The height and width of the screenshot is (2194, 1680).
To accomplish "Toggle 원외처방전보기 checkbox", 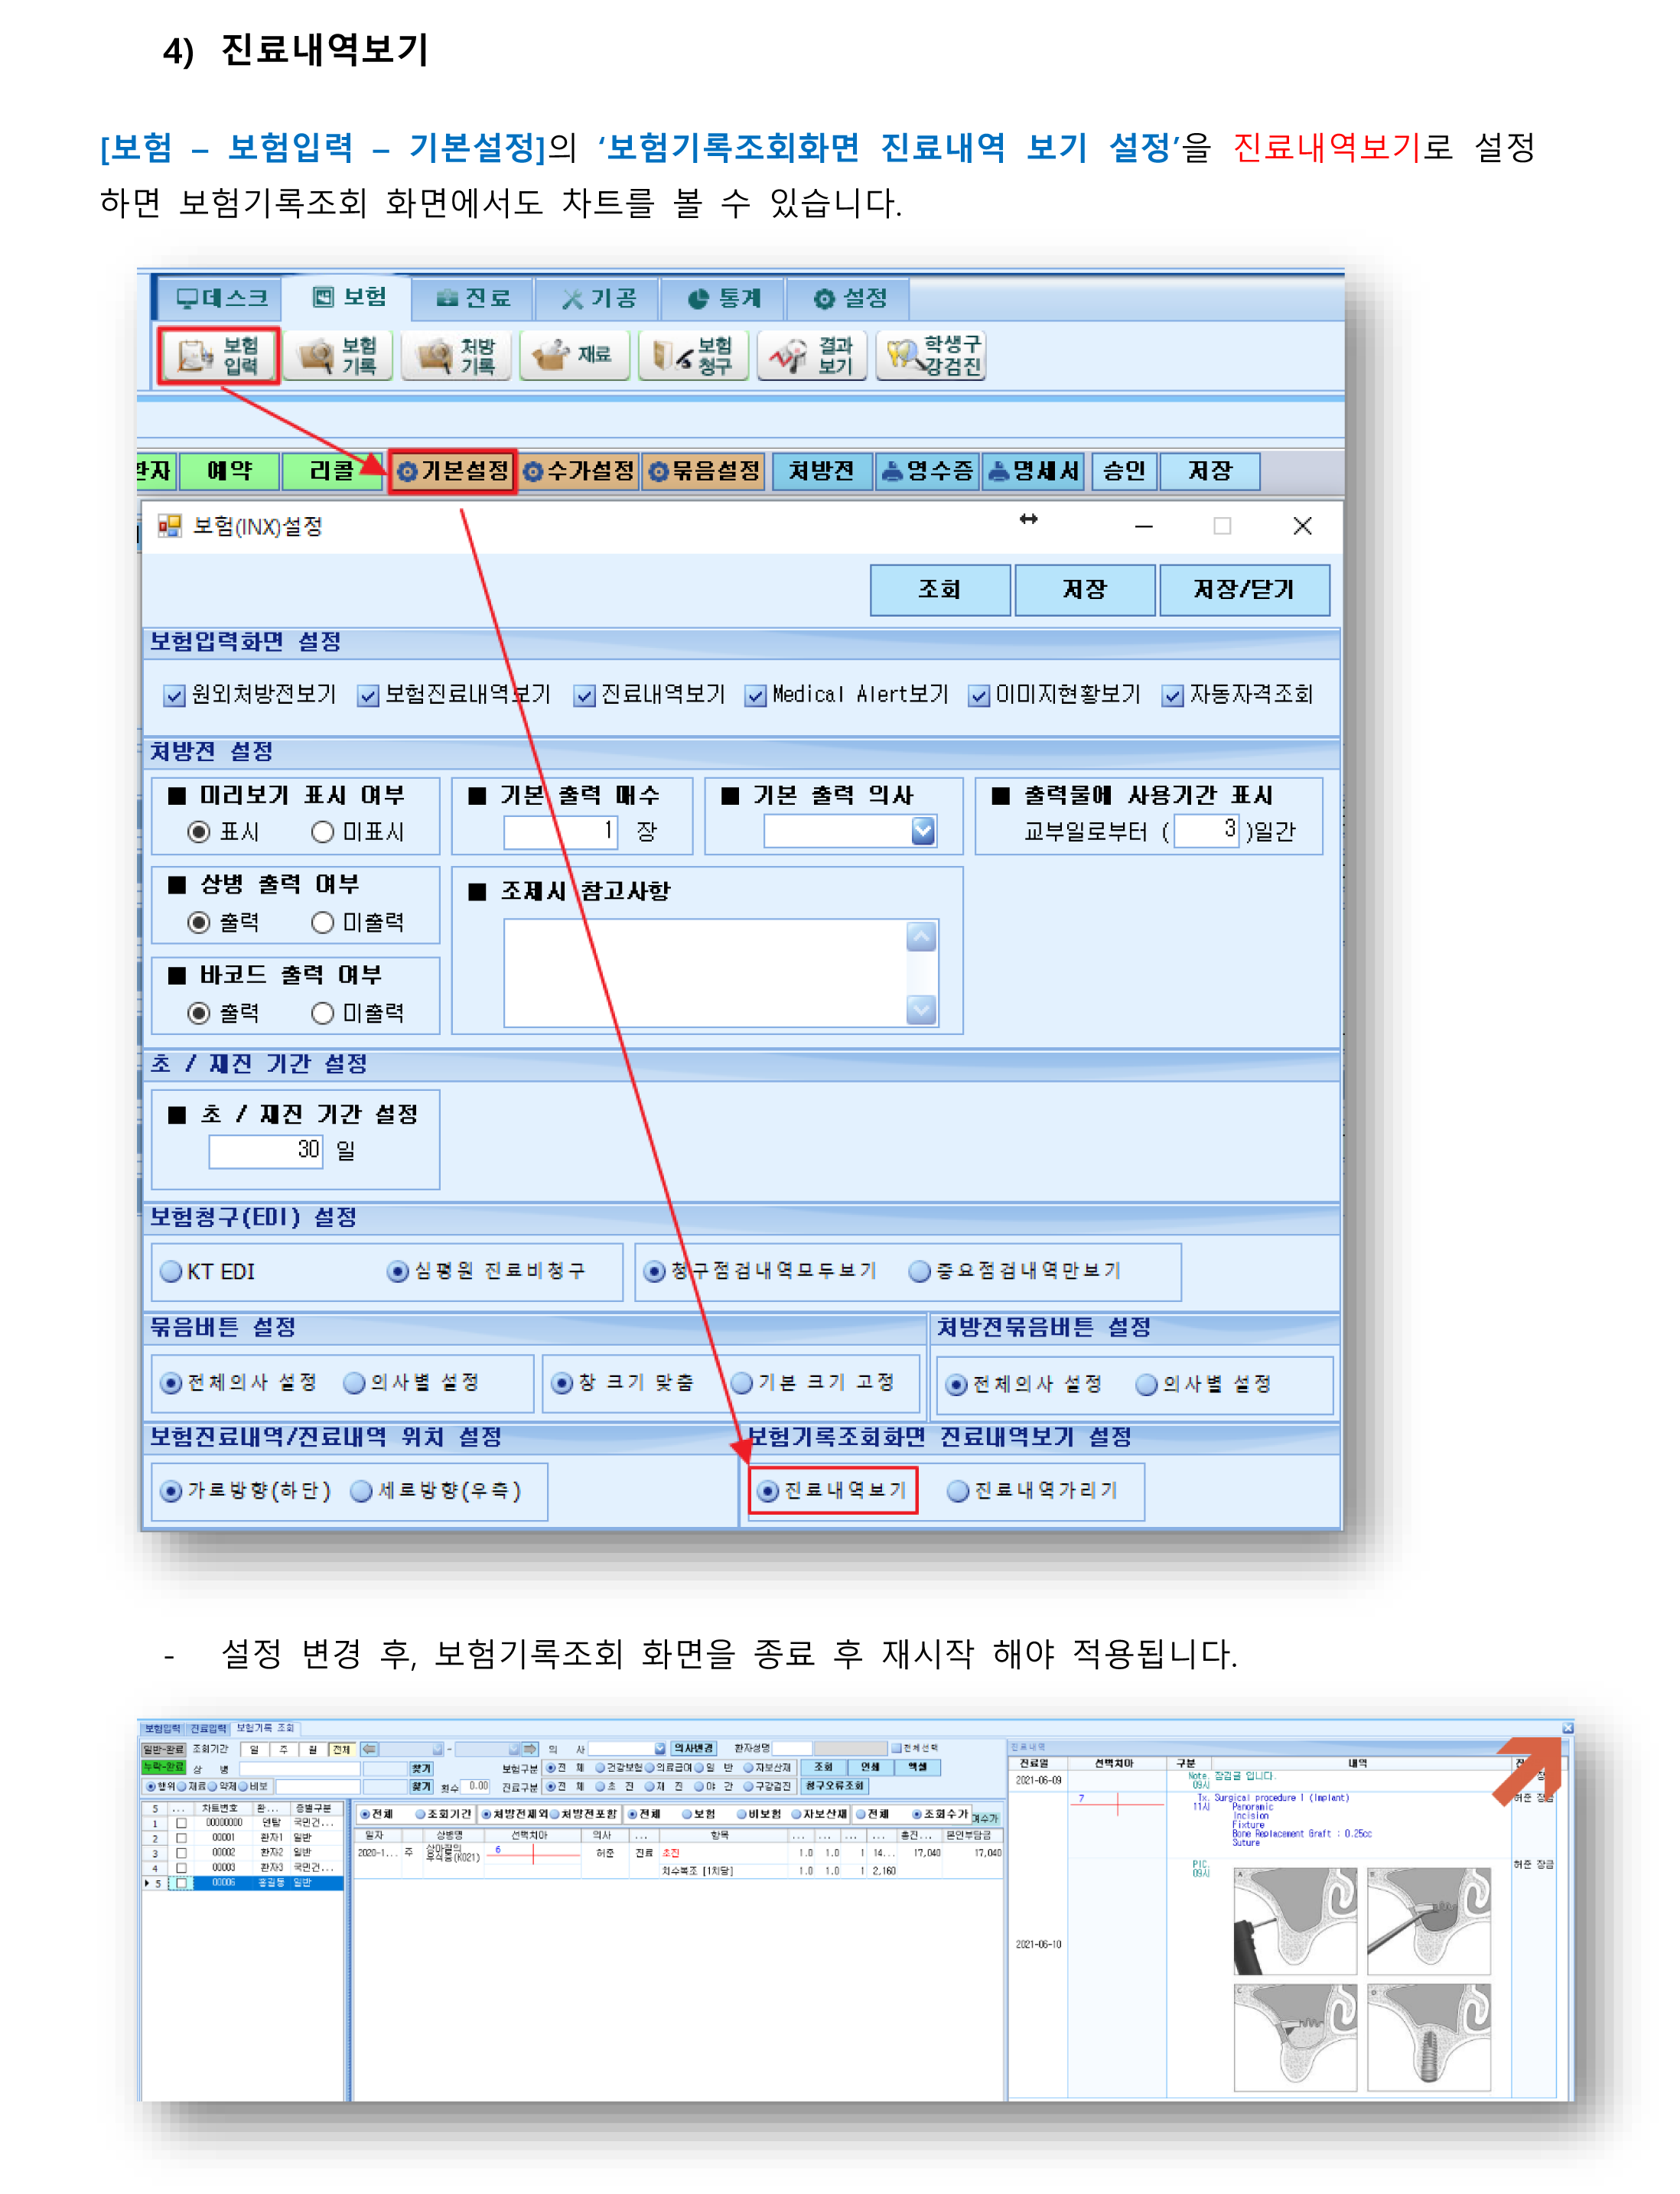I will point(175,695).
